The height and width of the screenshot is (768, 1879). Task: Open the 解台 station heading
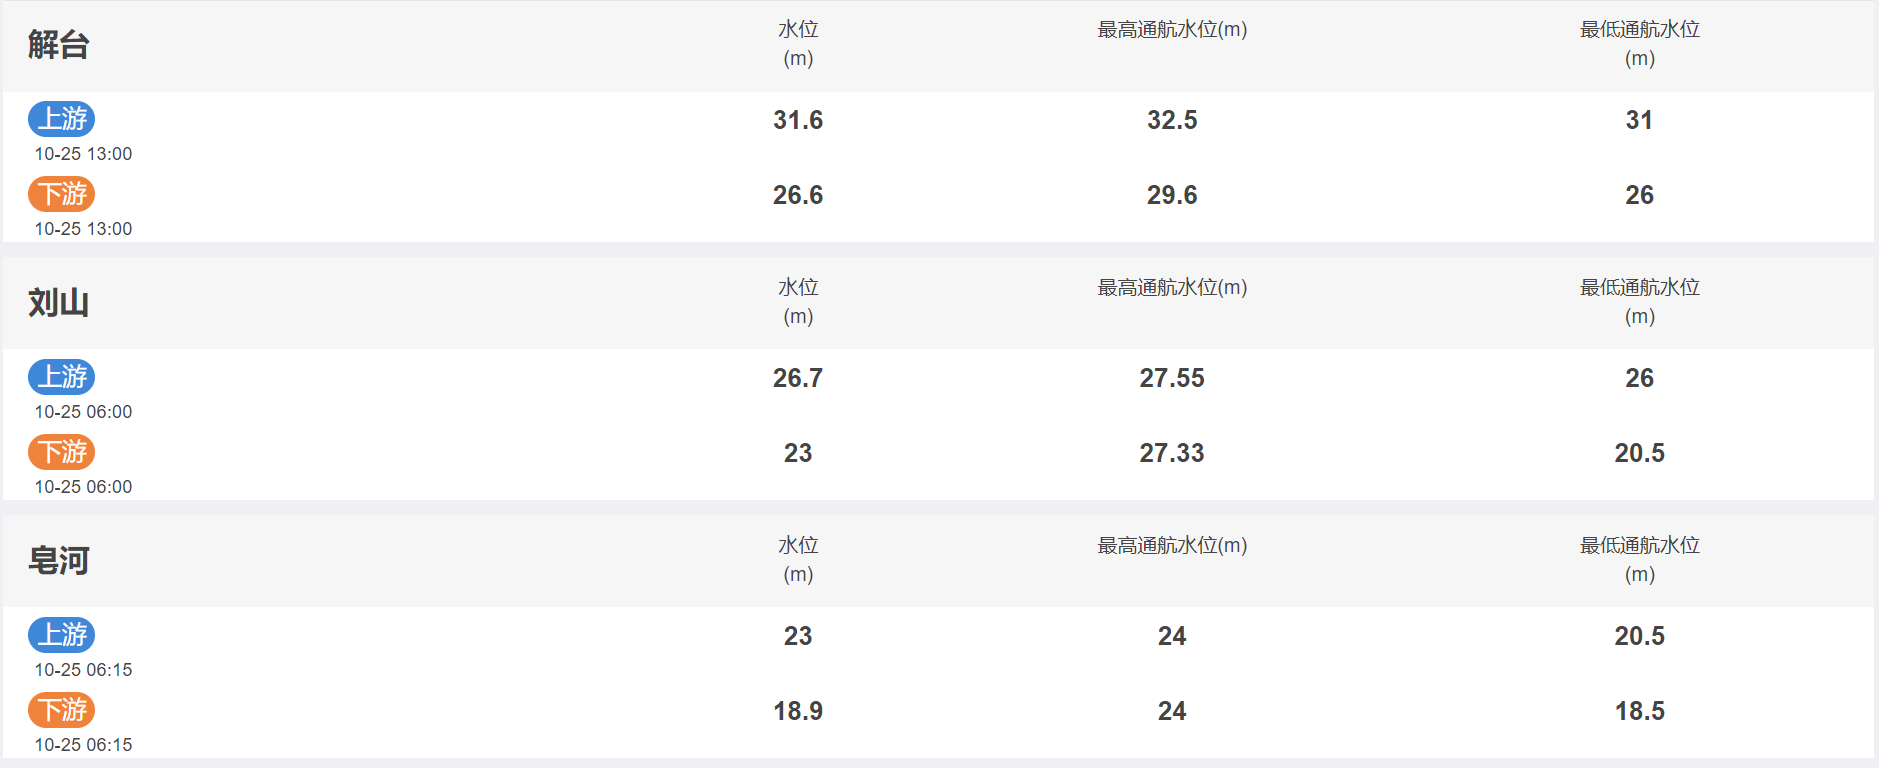tap(59, 45)
